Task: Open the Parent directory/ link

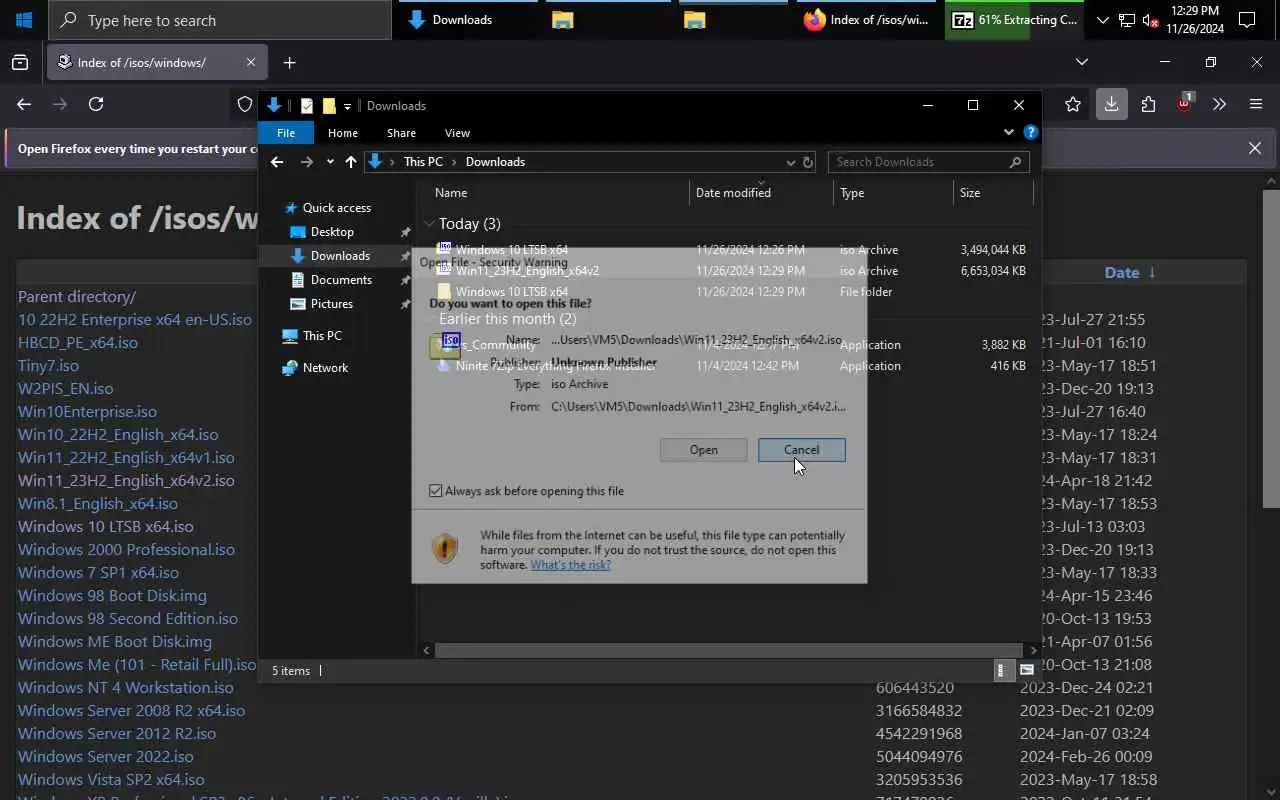Action: [77, 296]
